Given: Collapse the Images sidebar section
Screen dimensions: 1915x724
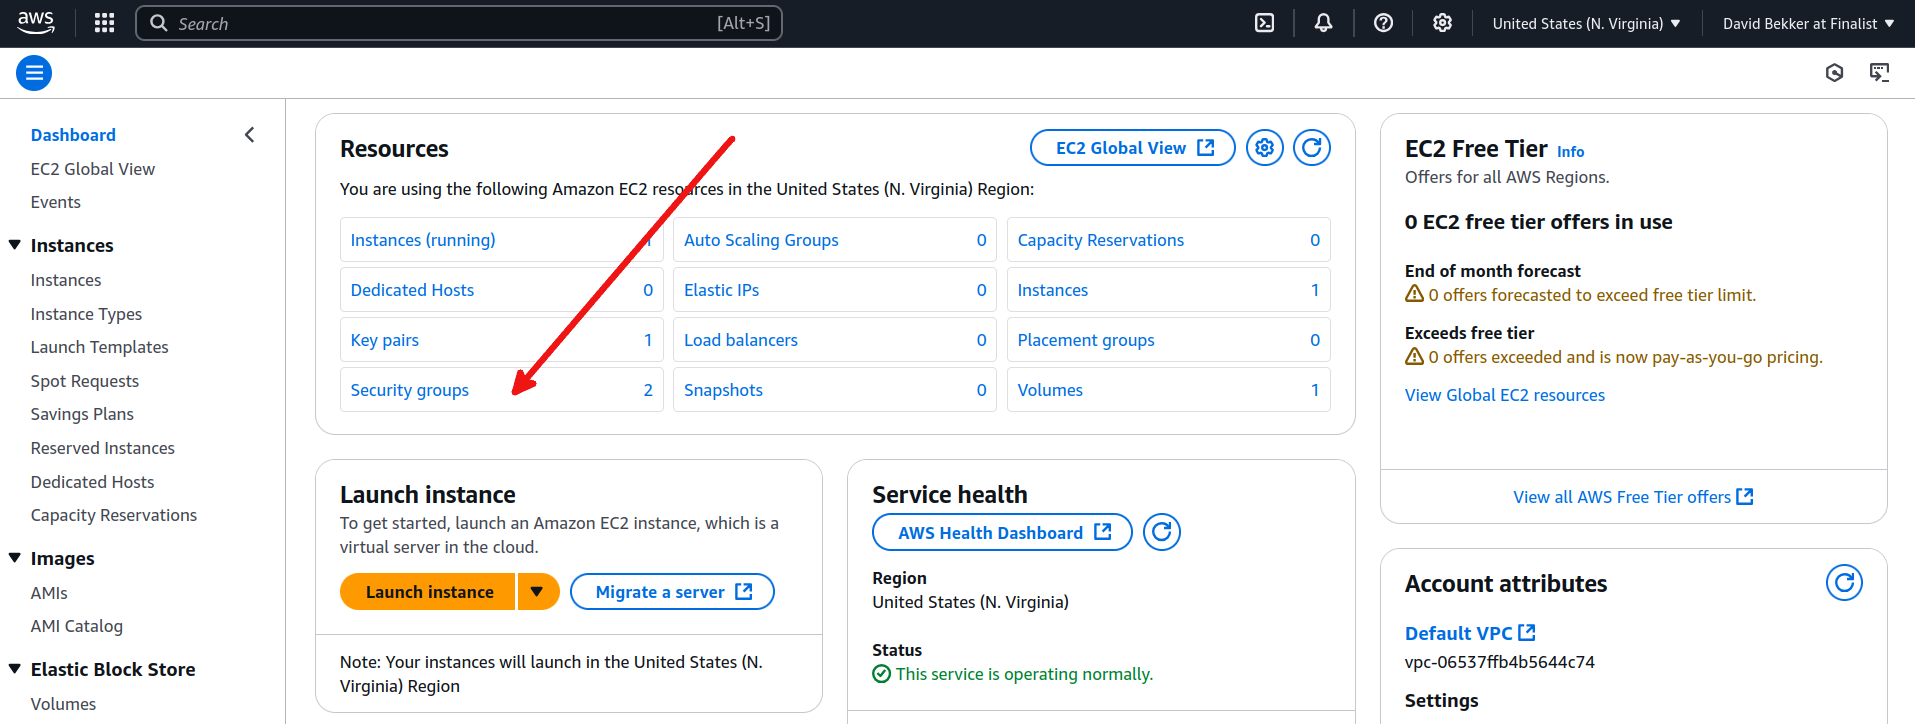Looking at the screenshot, I should [15, 558].
